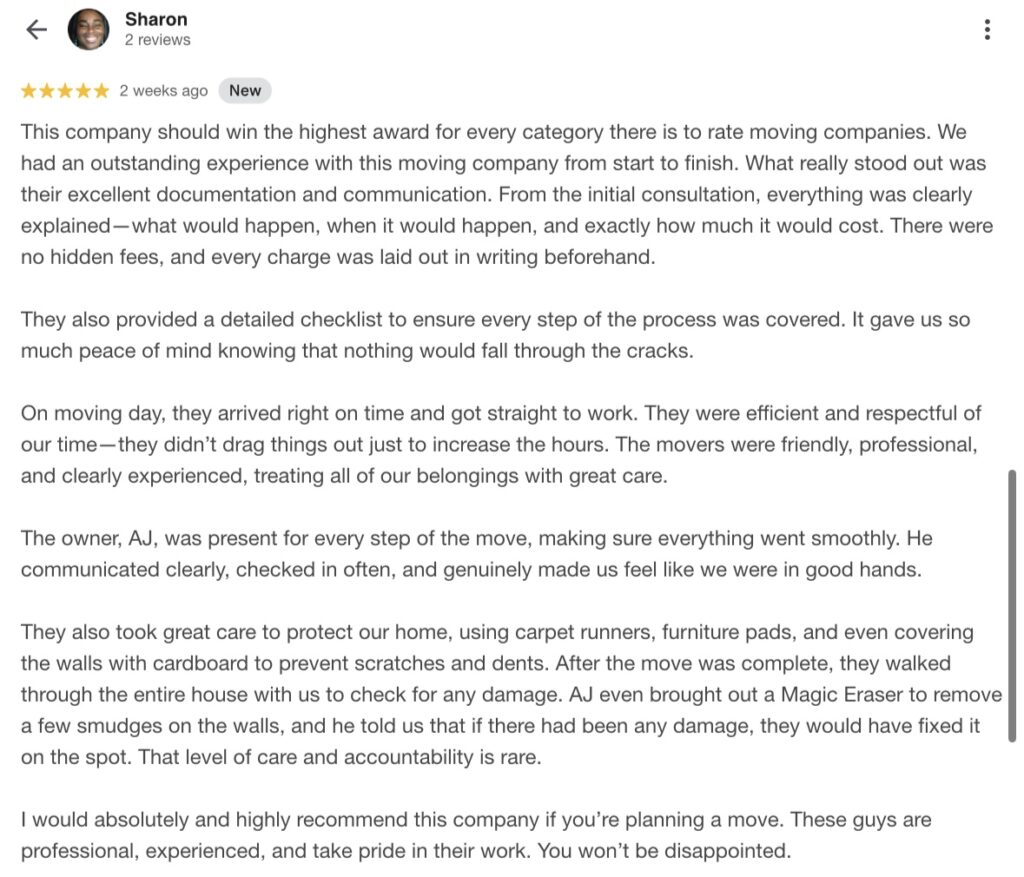Image resolution: width=1024 pixels, height=877 pixels.
Task: Click the vertical scrollbar thumb
Action: click(x=1012, y=605)
